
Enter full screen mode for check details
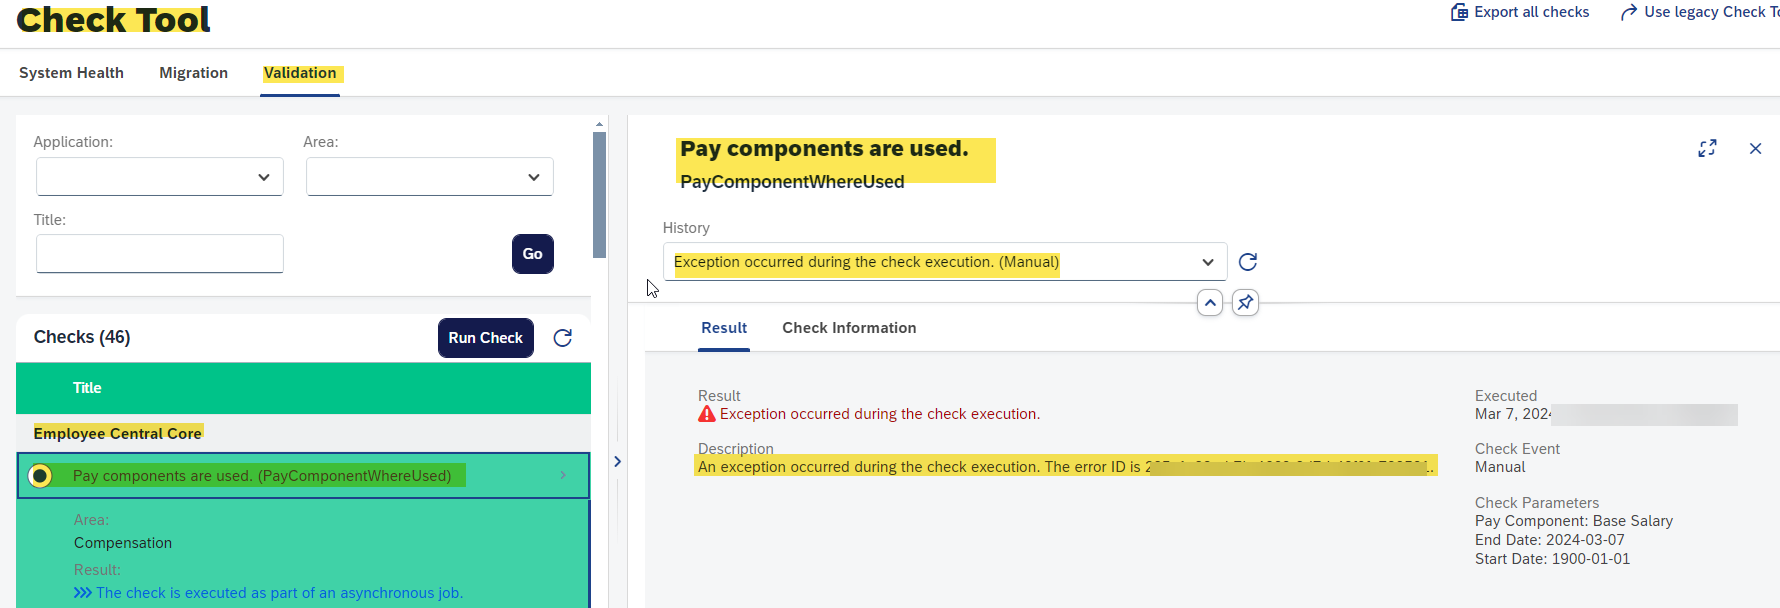pos(1708,148)
